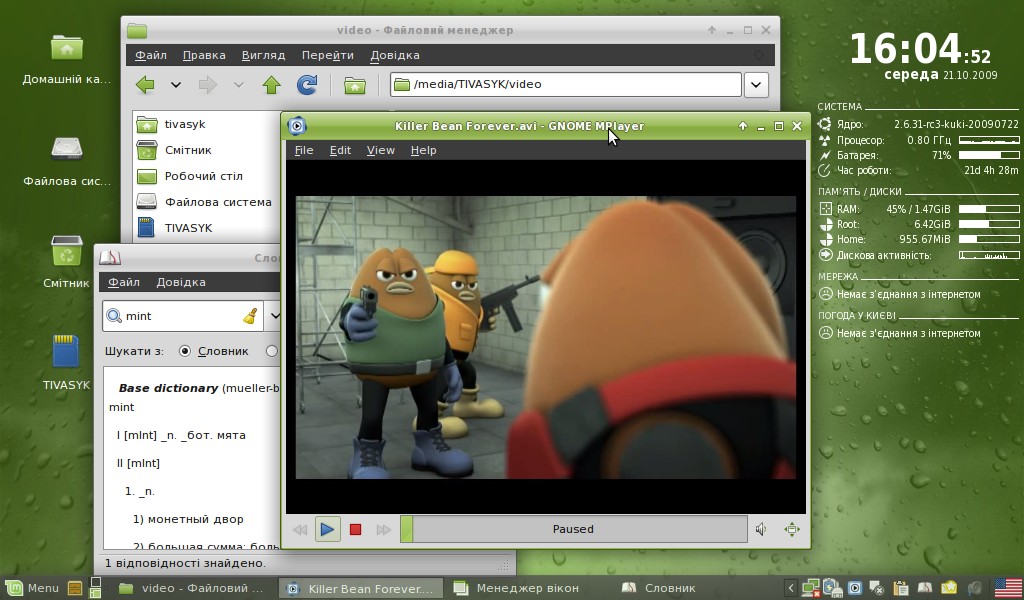Click the Killer Bean video frame

(x=546, y=338)
